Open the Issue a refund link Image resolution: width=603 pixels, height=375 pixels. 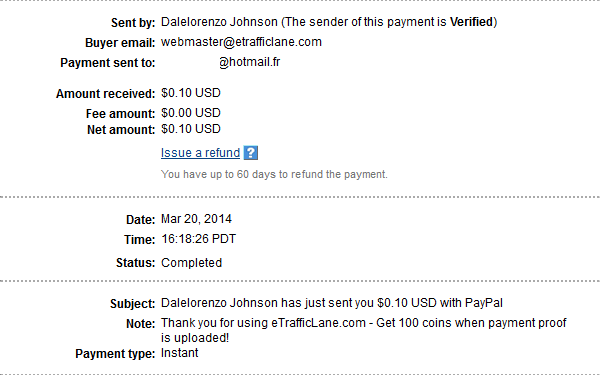pyautogui.click(x=200, y=153)
